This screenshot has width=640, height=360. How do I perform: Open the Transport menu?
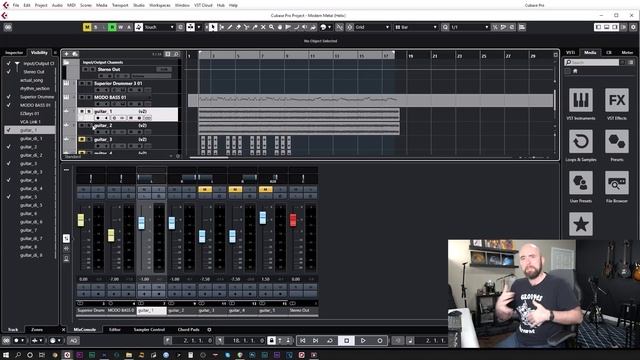tap(120, 5)
